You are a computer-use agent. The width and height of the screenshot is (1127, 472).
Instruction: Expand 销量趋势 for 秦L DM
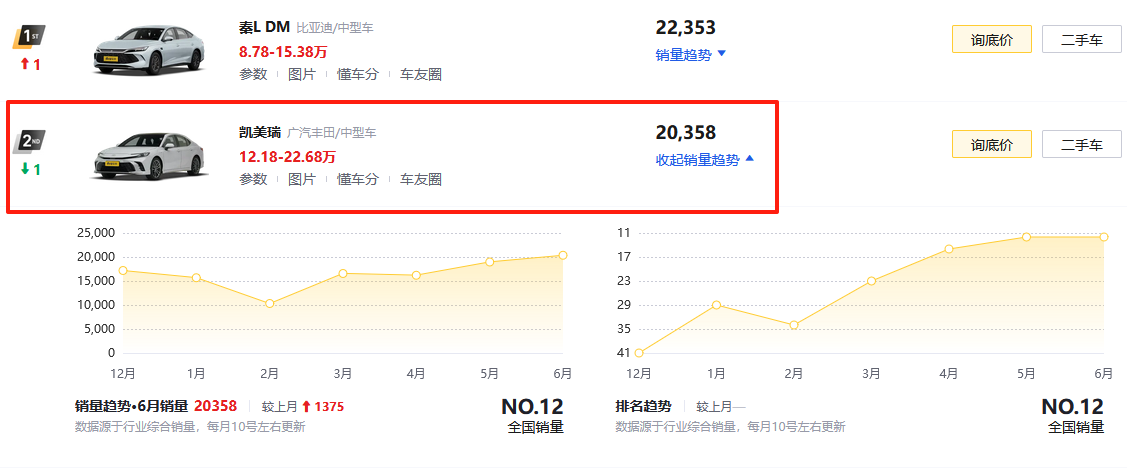click(691, 55)
